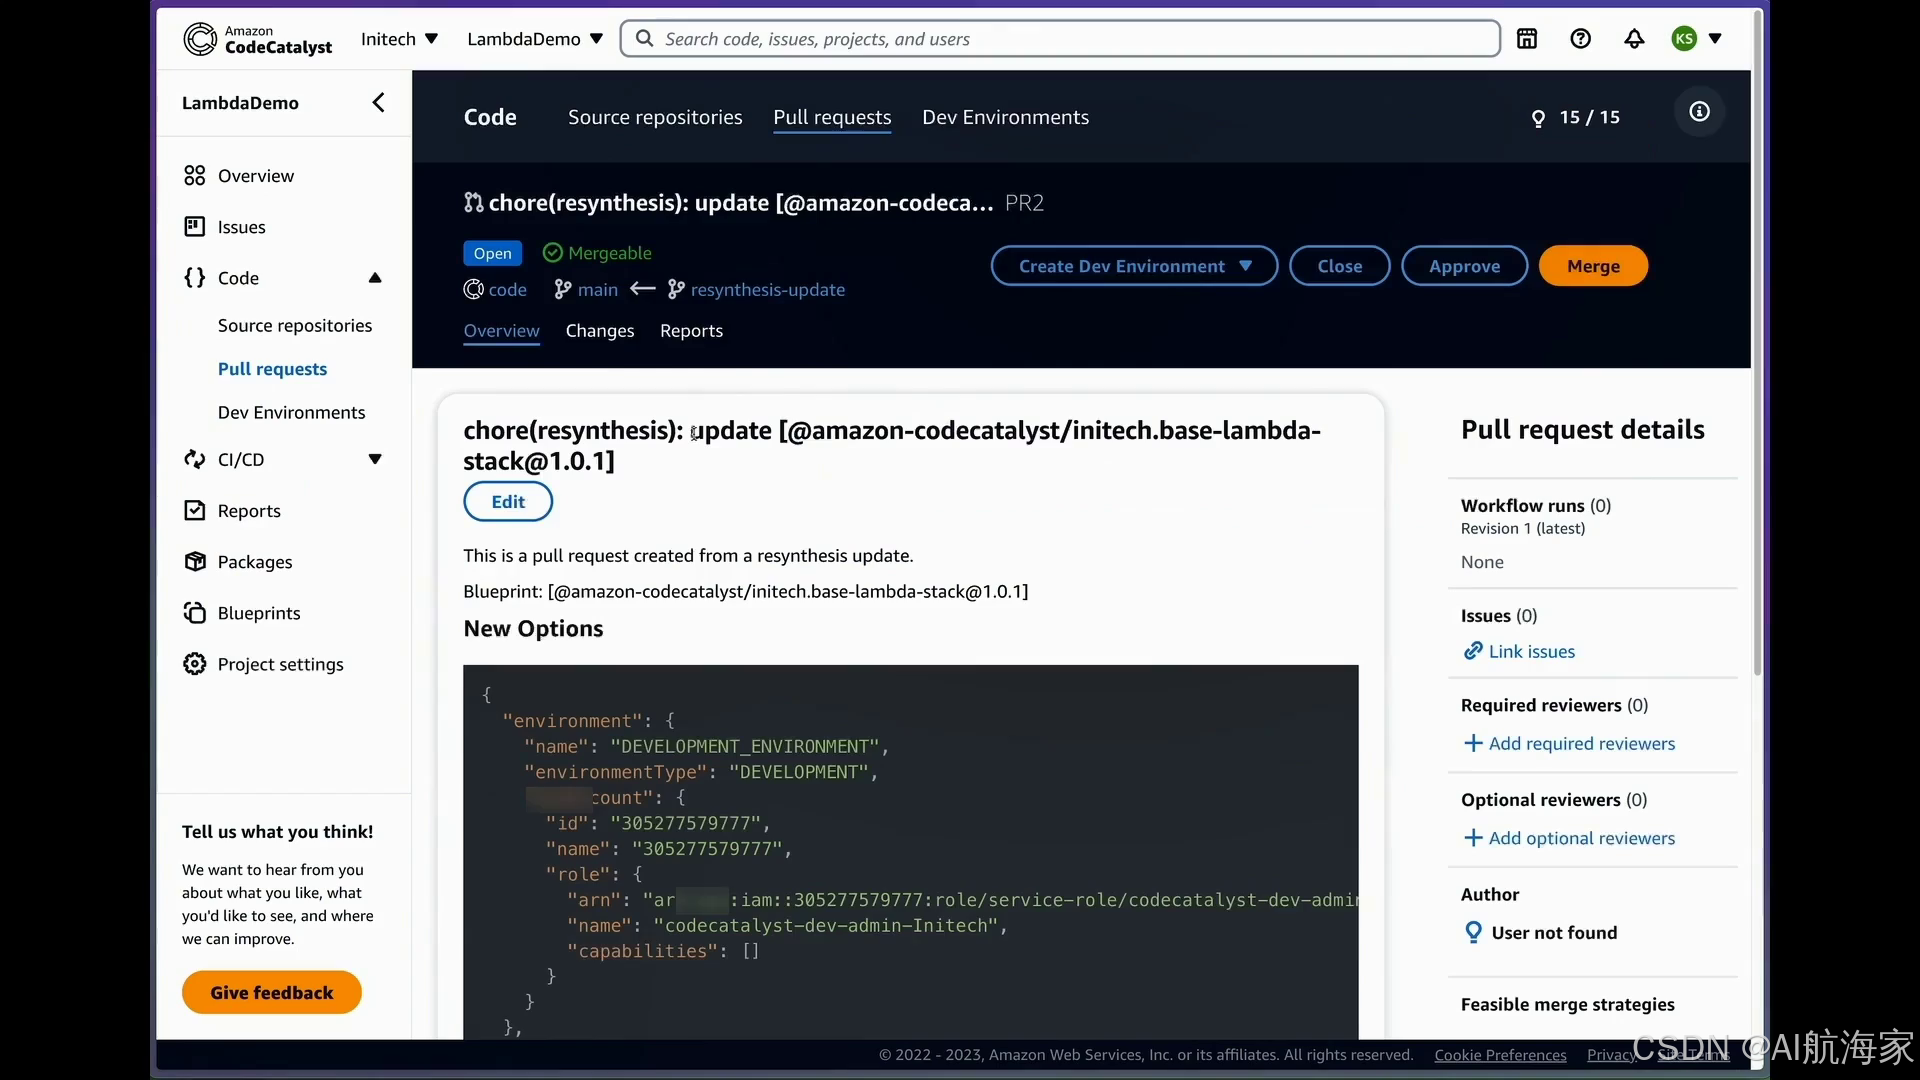Open the notifications bell icon
Viewport: 1920px width, 1080px height.
[x=1634, y=39]
